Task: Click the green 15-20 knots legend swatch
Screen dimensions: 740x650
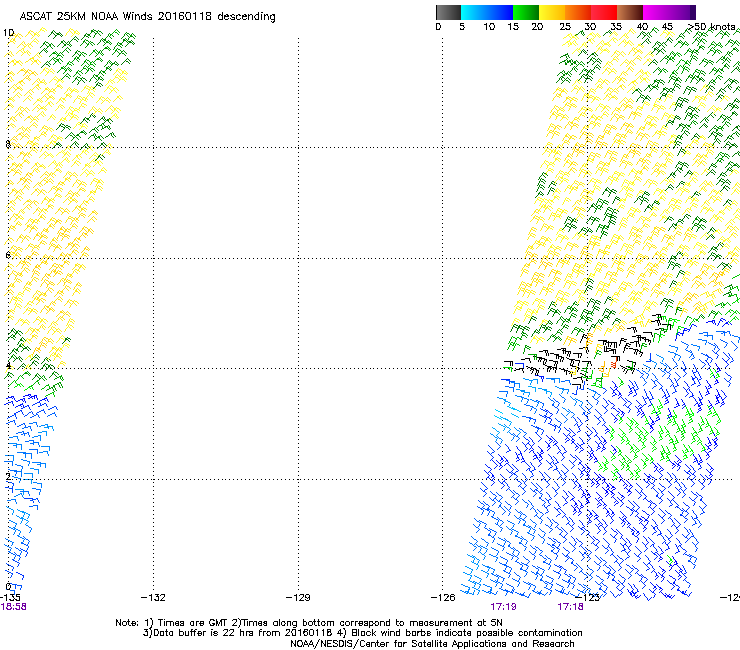Action: pos(526,12)
